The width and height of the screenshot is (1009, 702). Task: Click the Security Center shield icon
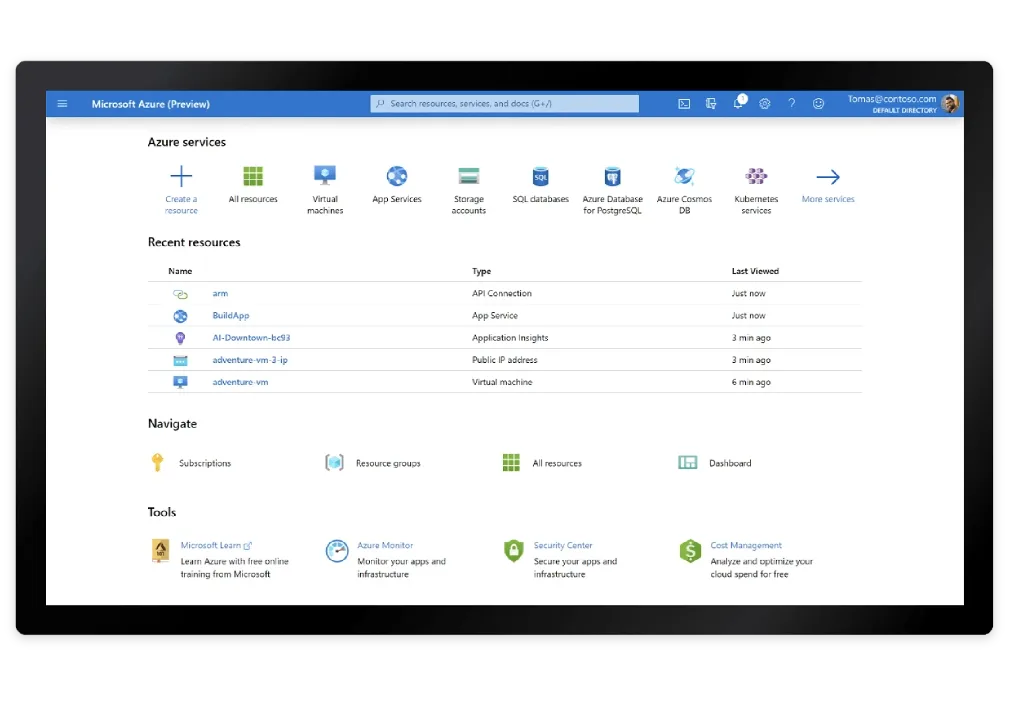tap(514, 551)
